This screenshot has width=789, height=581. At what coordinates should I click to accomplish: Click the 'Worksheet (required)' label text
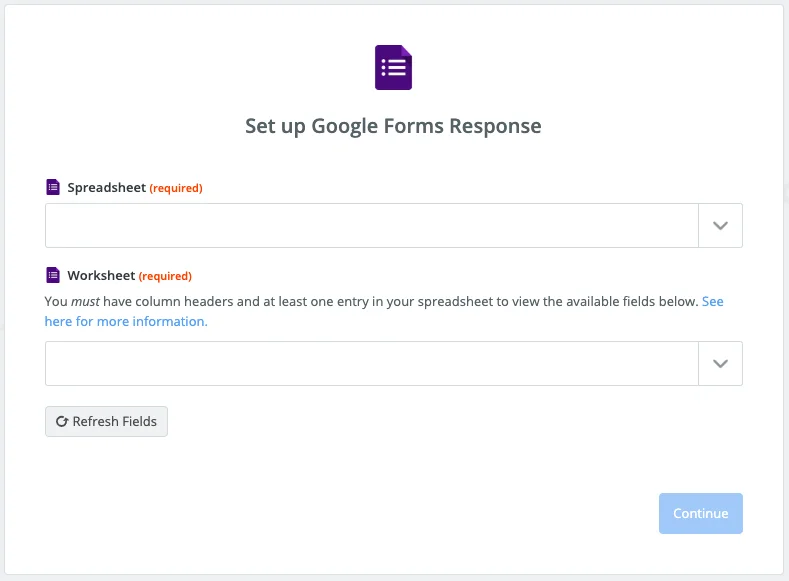point(129,276)
